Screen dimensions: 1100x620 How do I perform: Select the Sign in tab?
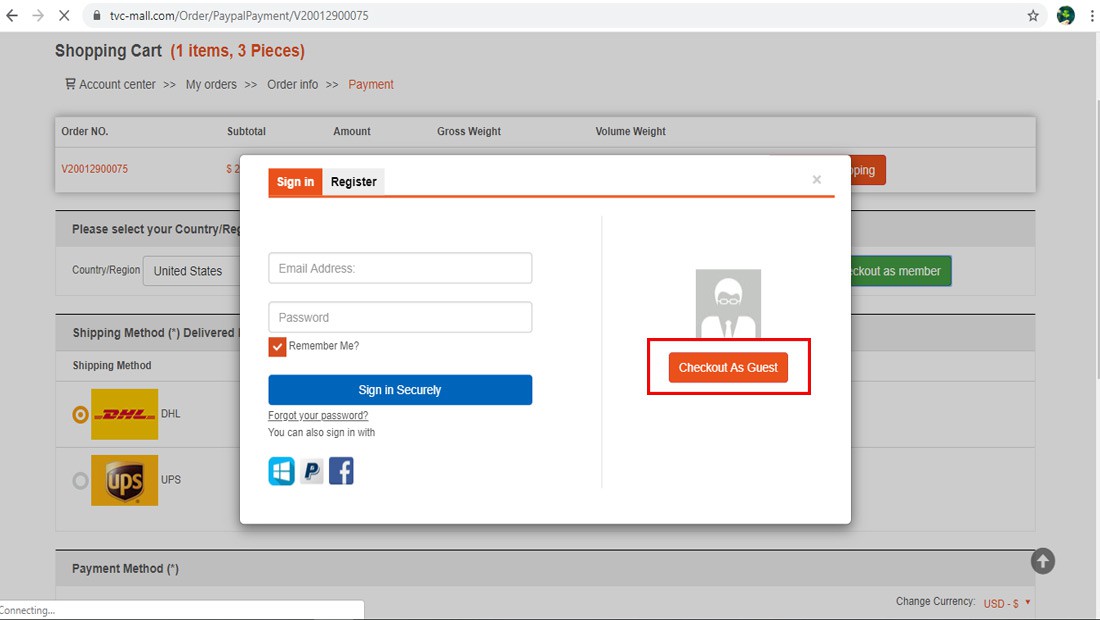coord(295,182)
